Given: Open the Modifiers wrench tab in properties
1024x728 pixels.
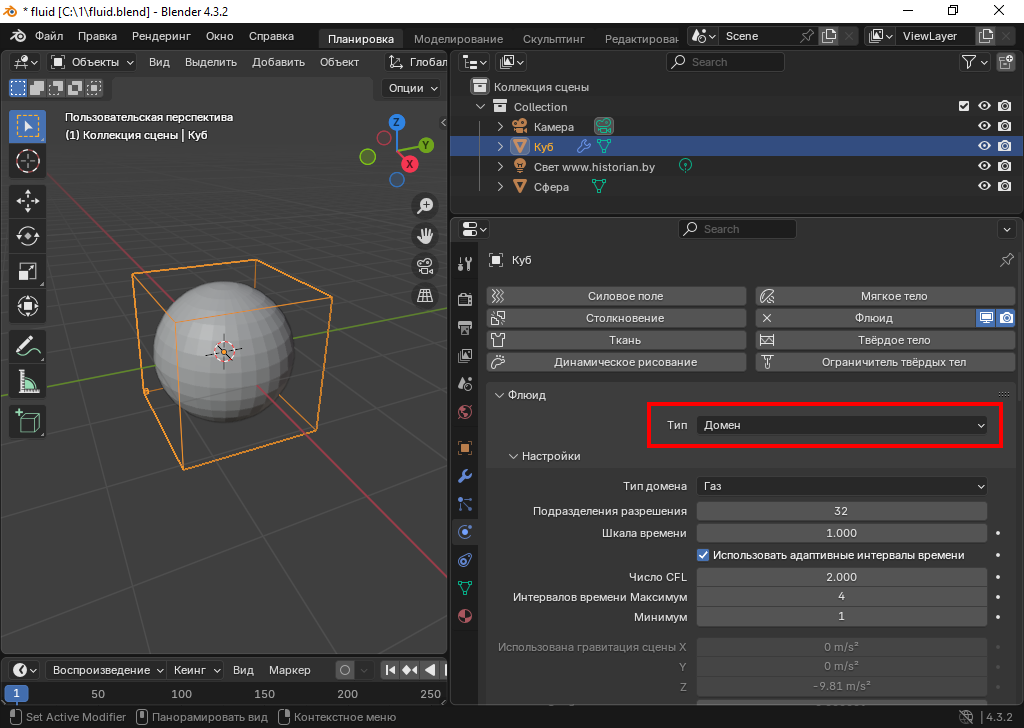Looking at the screenshot, I should [464, 475].
